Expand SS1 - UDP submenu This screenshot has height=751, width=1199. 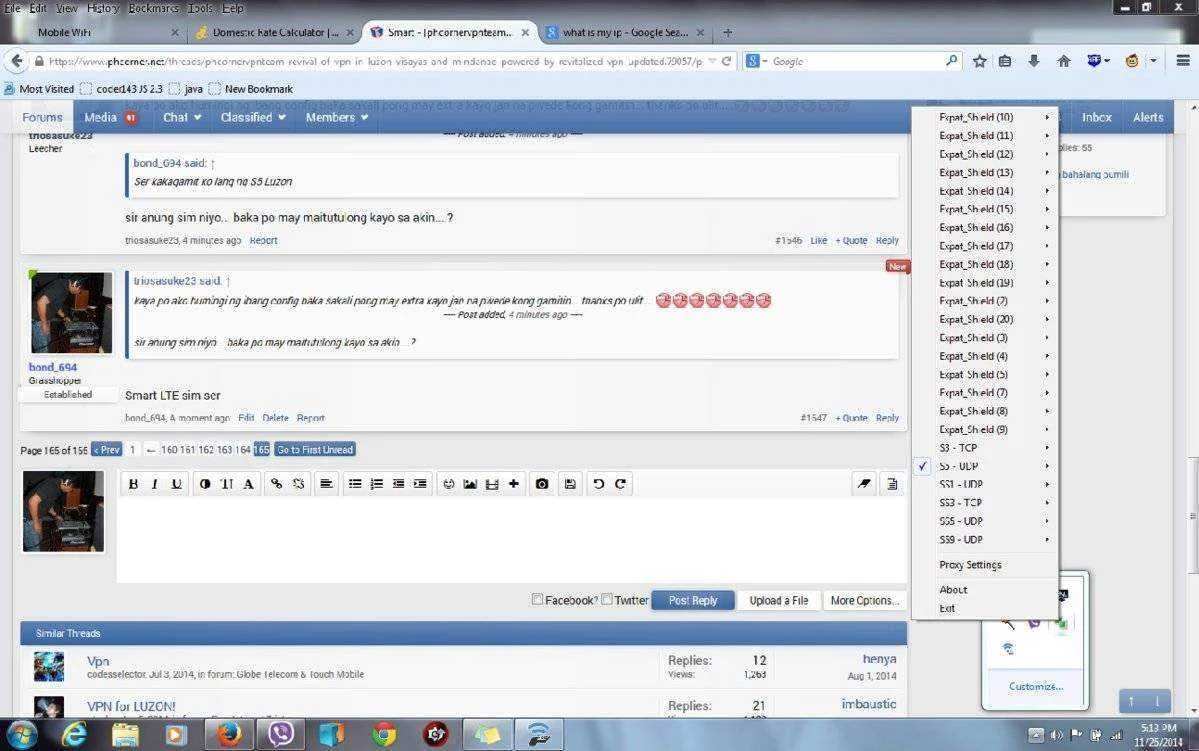[985, 484]
